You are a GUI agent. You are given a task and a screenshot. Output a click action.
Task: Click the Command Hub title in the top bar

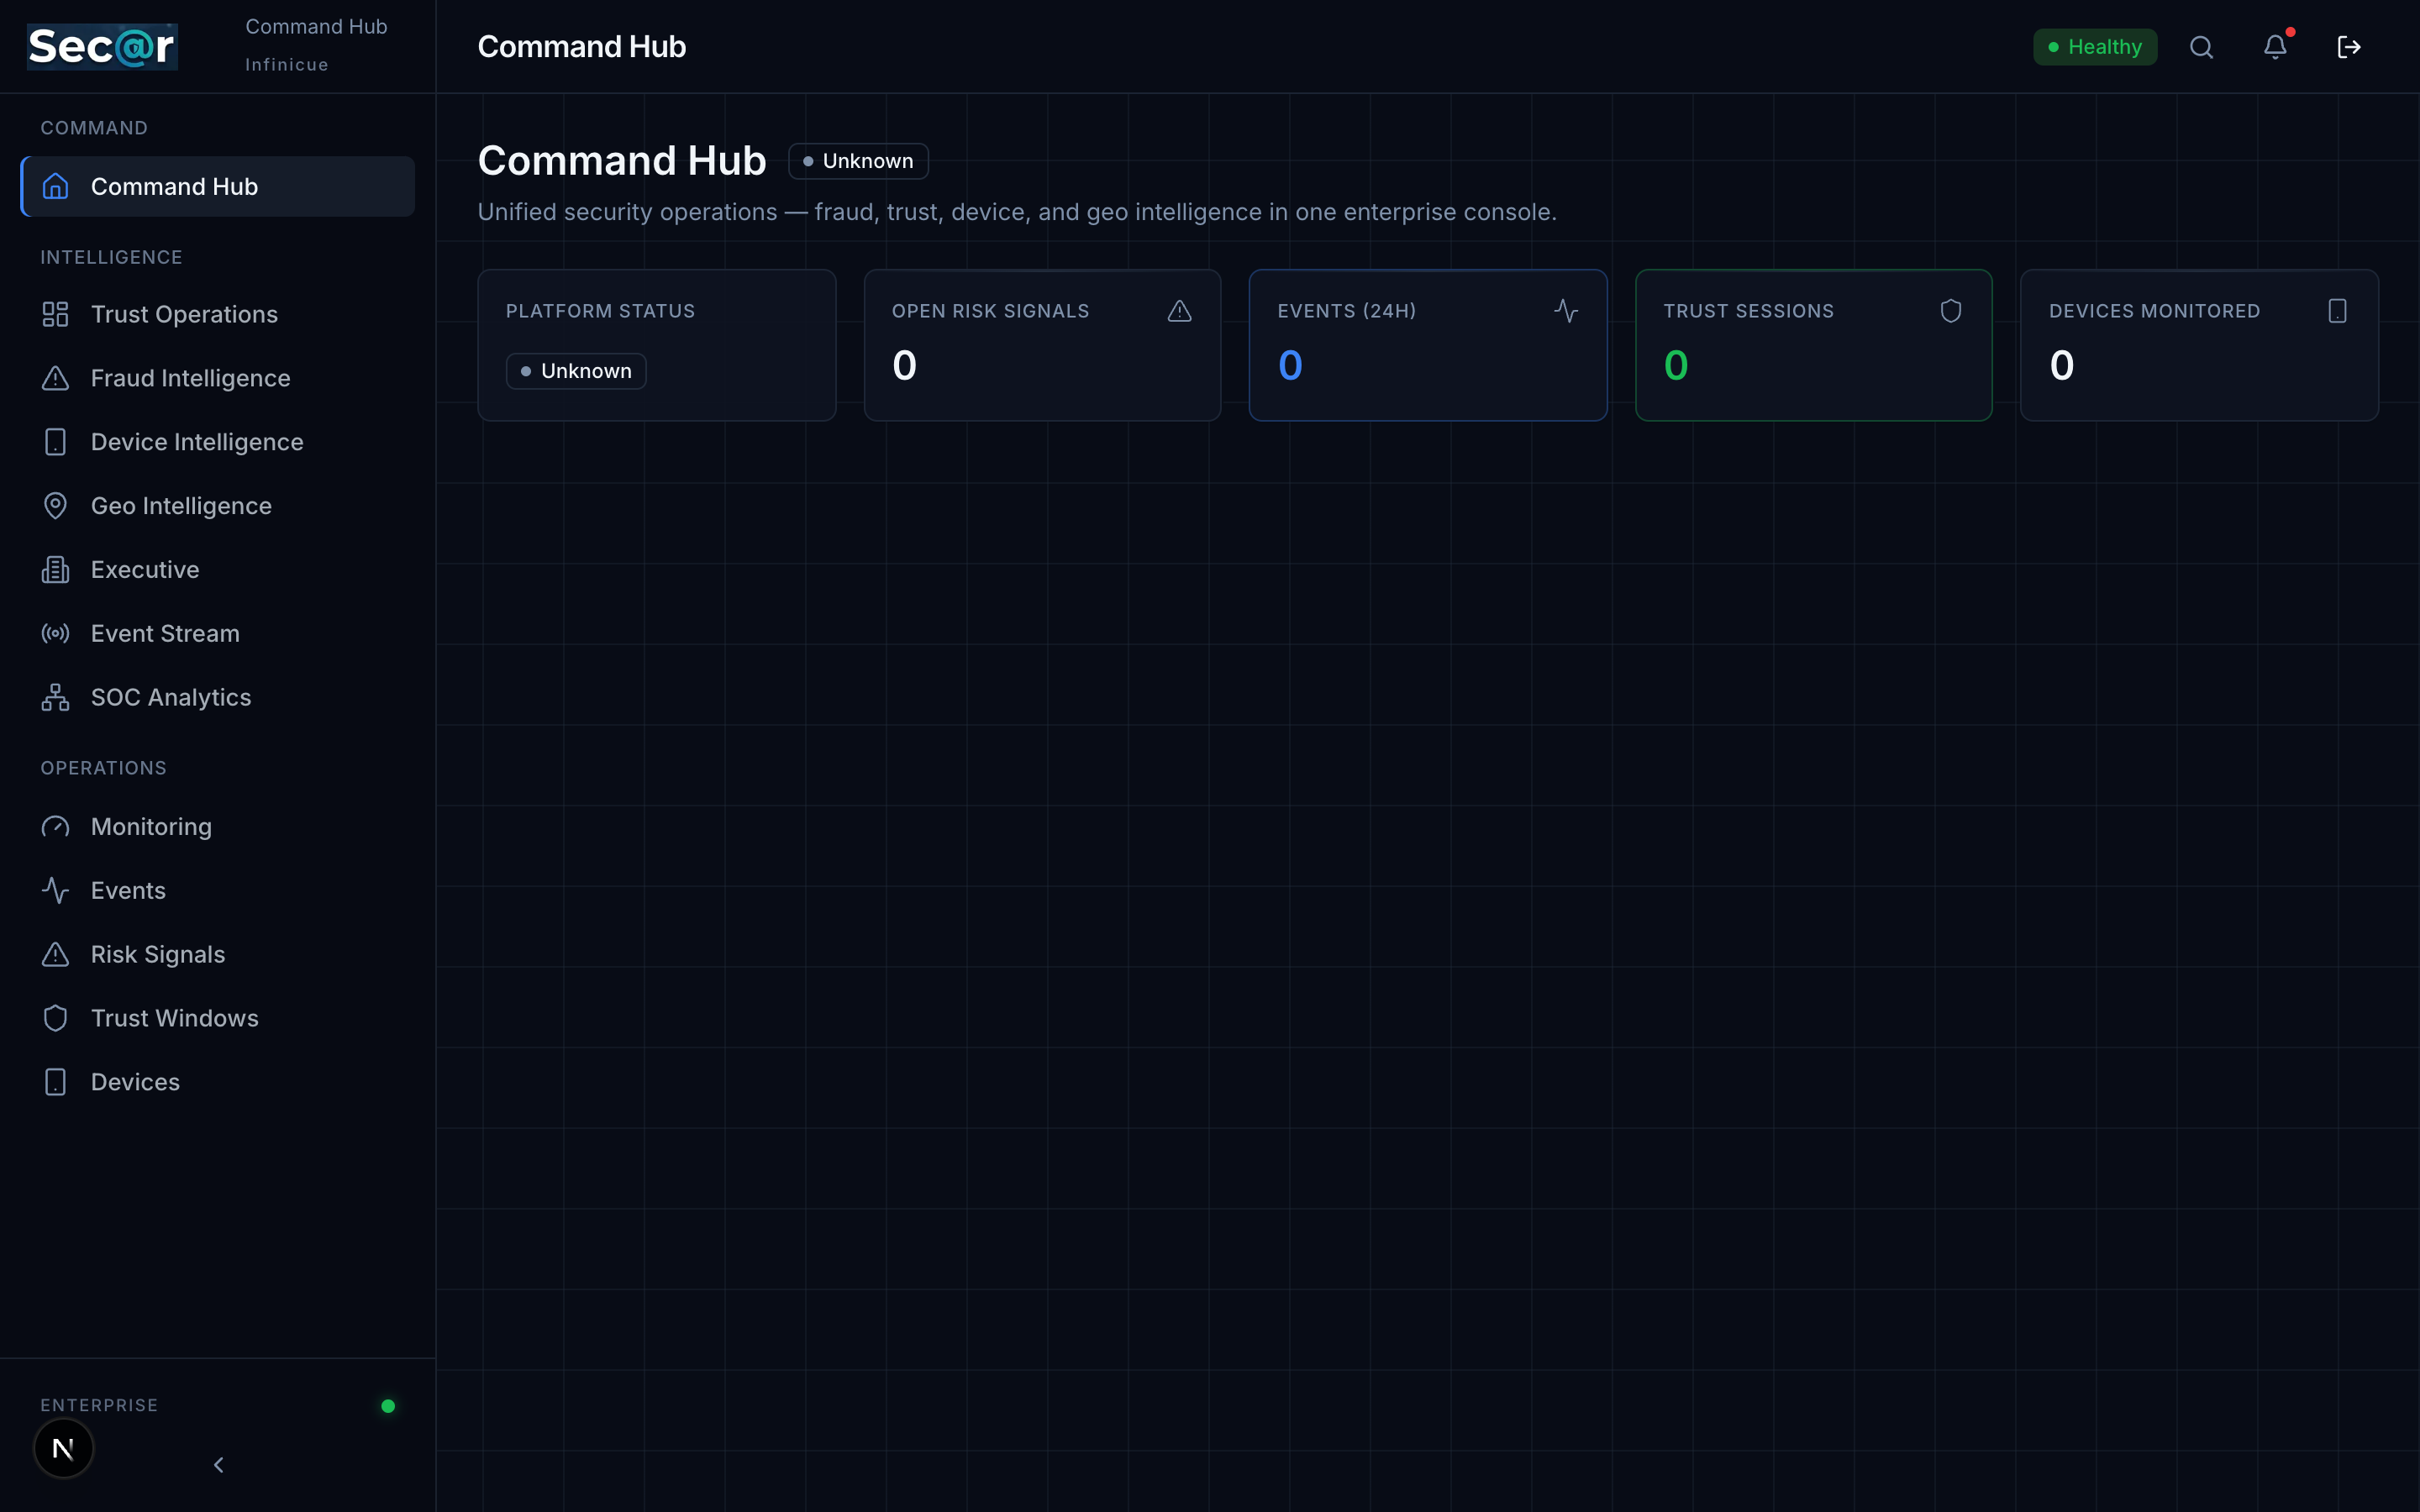pos(582,47)
